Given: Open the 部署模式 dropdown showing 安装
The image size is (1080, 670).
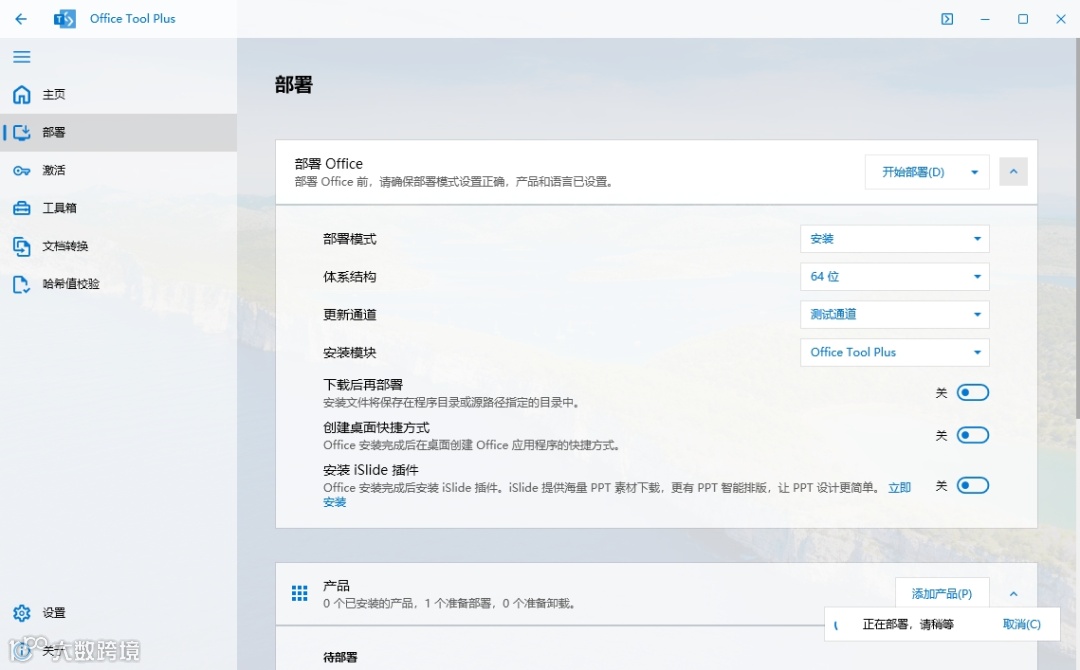Looking at the screenshot, I should [895, 239].
